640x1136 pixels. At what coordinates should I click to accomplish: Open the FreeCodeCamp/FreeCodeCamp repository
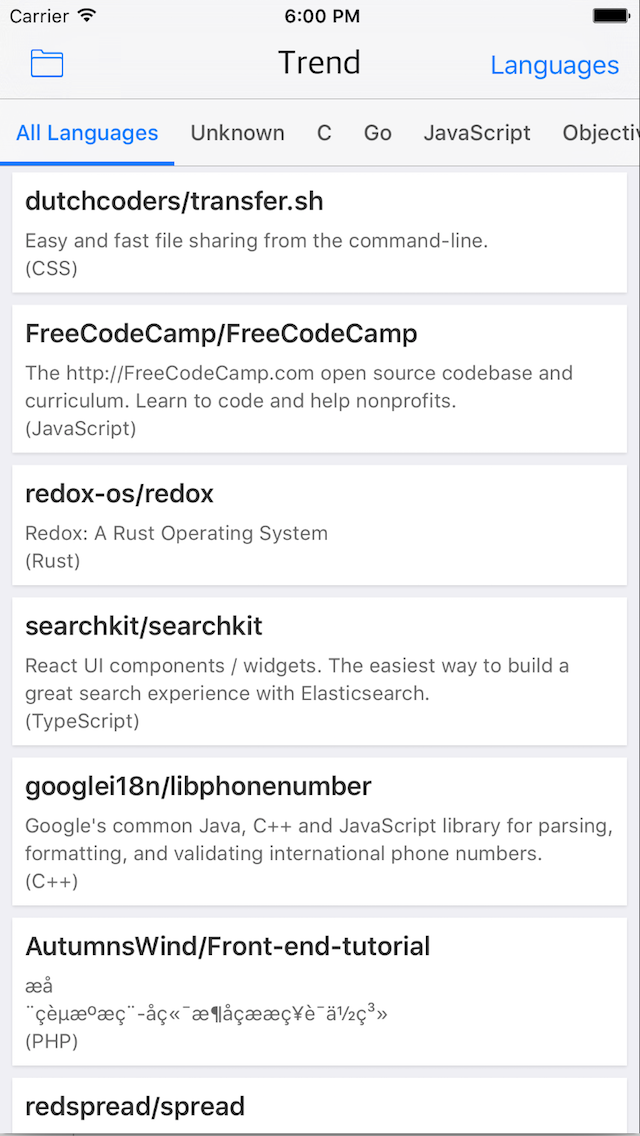tap(320, 379)
